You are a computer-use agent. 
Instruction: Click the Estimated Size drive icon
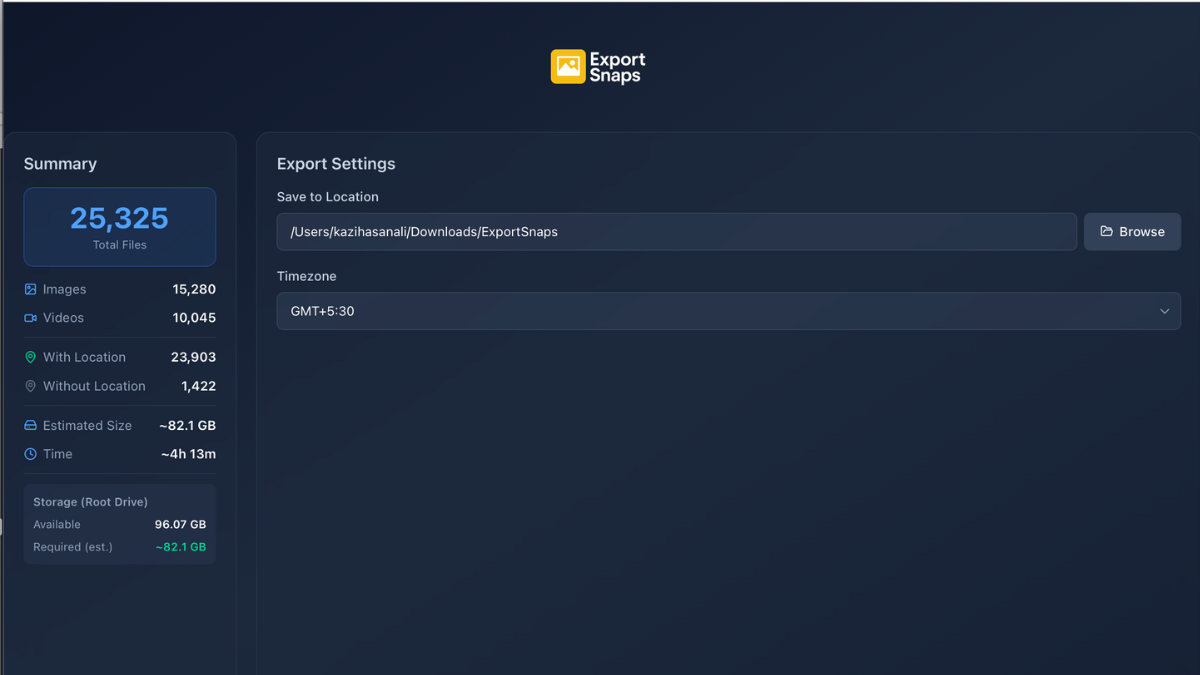[x=30, y=425]
